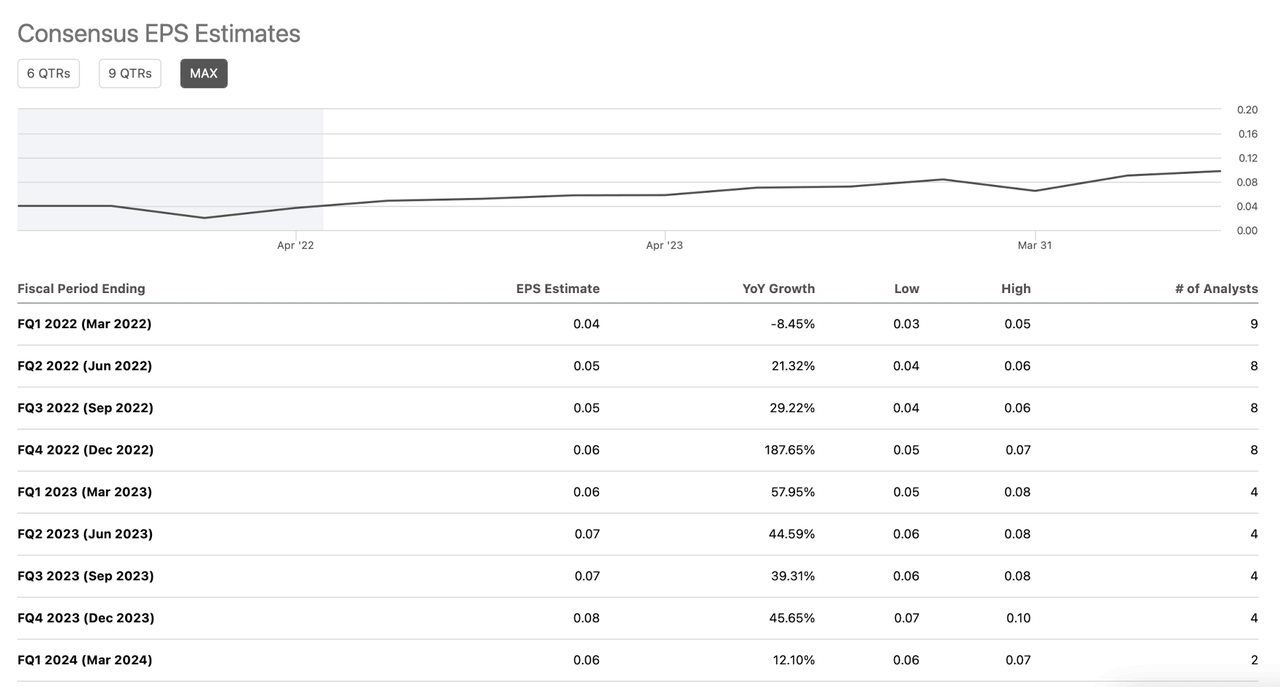Image resolution: width=1280 pixels, height=687 pixels.
Task: Select the FQ1 2022 (Mar 2022) row label
Action: pos(85,324)
